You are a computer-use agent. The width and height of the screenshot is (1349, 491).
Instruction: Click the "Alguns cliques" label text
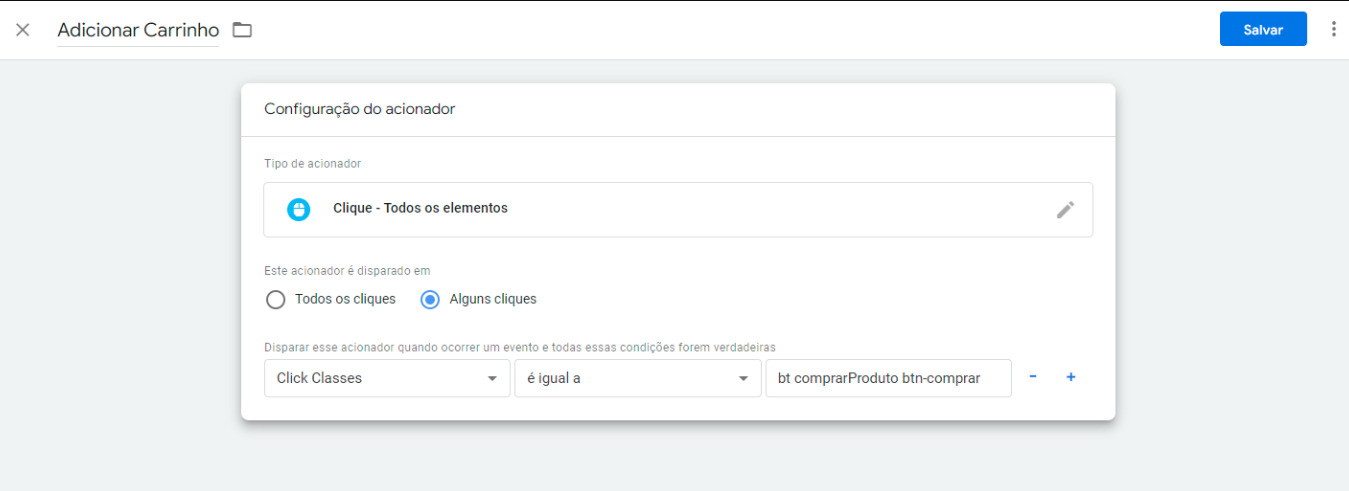click(x=493, y=299)
